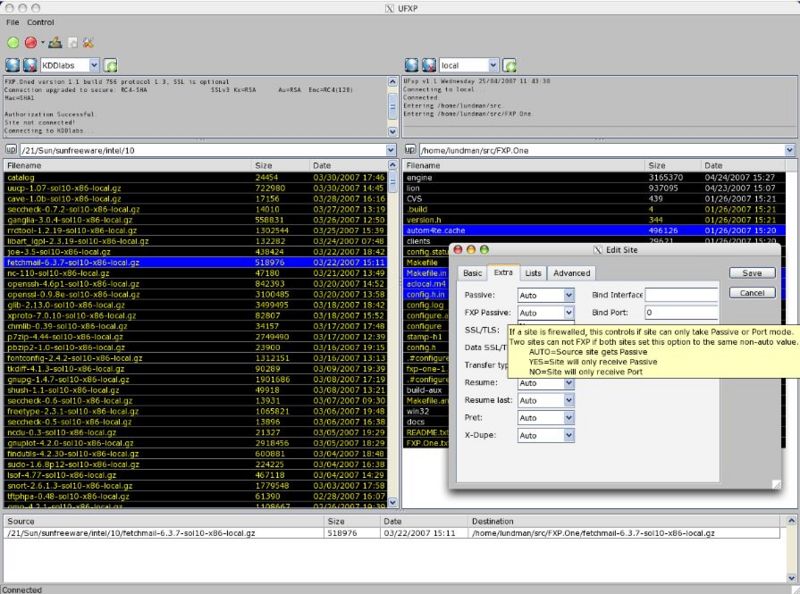This screenshot has height=594, width=800.
Task: Open the X-Dupe dropdown in Edit Site
Action: click(569, 435)
